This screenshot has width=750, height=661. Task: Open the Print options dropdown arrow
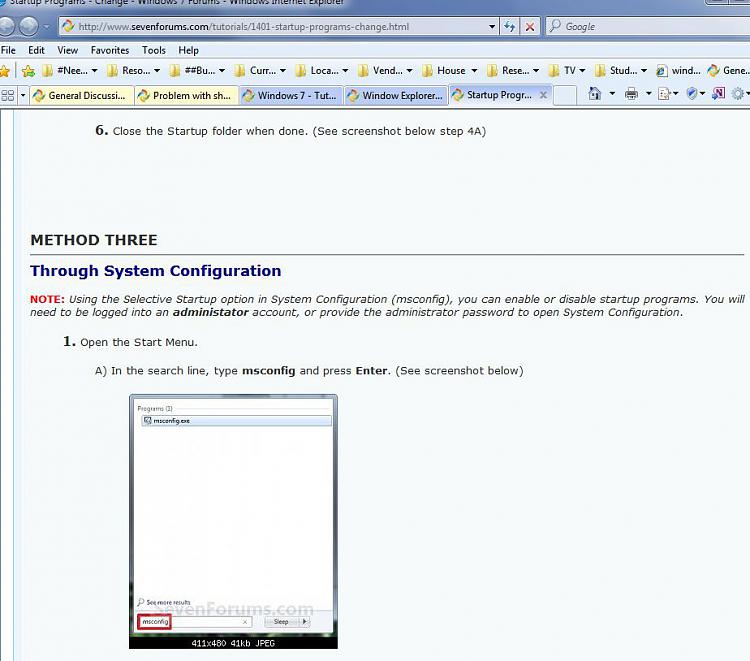[x=649, y=94]
